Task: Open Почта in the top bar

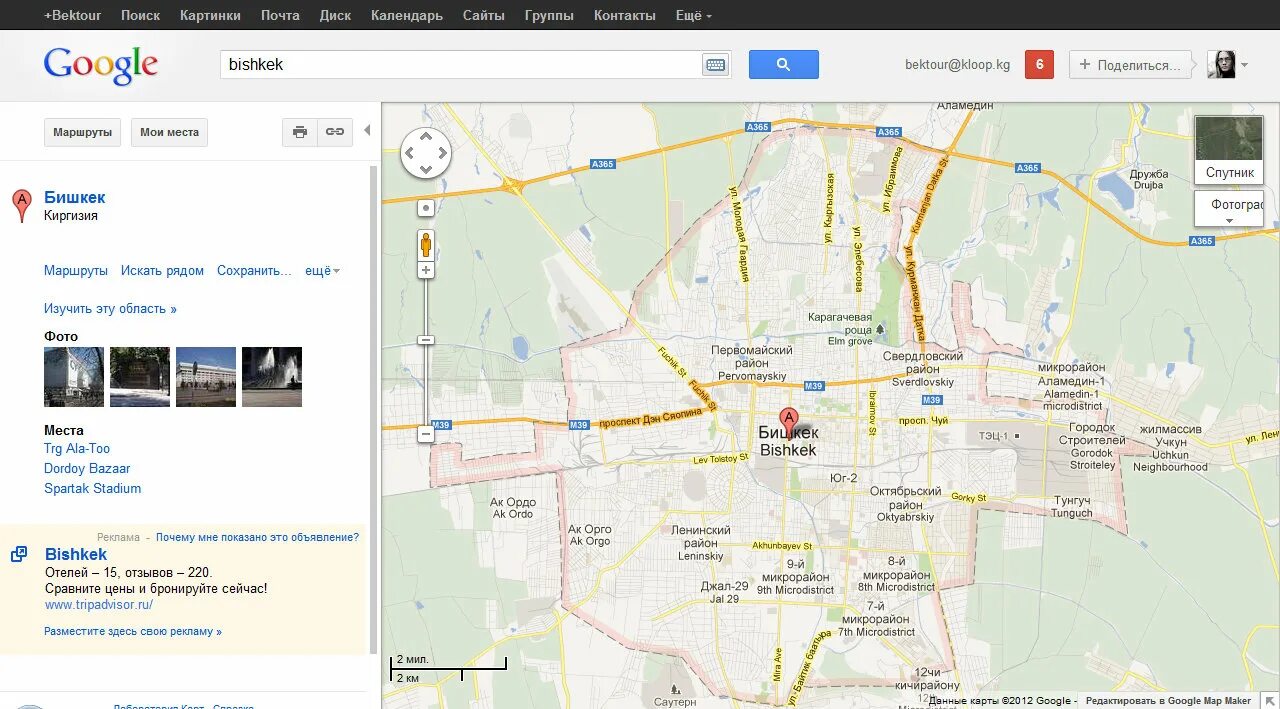Action: click(x=280, y=15)
